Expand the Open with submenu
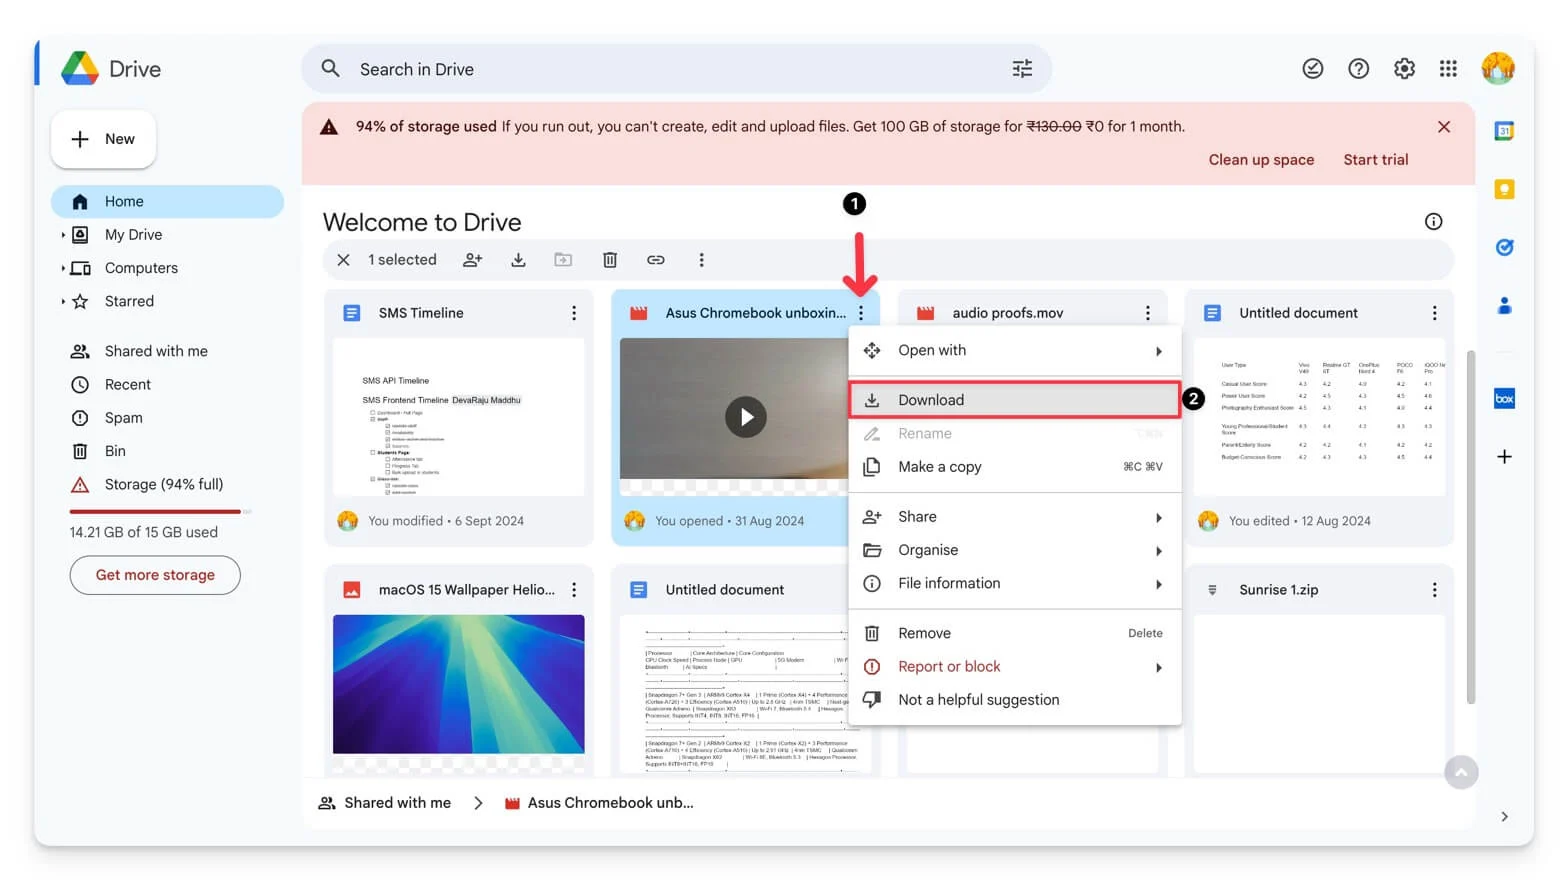This screenshot has height=882, width=1568. click(1158, 351)
